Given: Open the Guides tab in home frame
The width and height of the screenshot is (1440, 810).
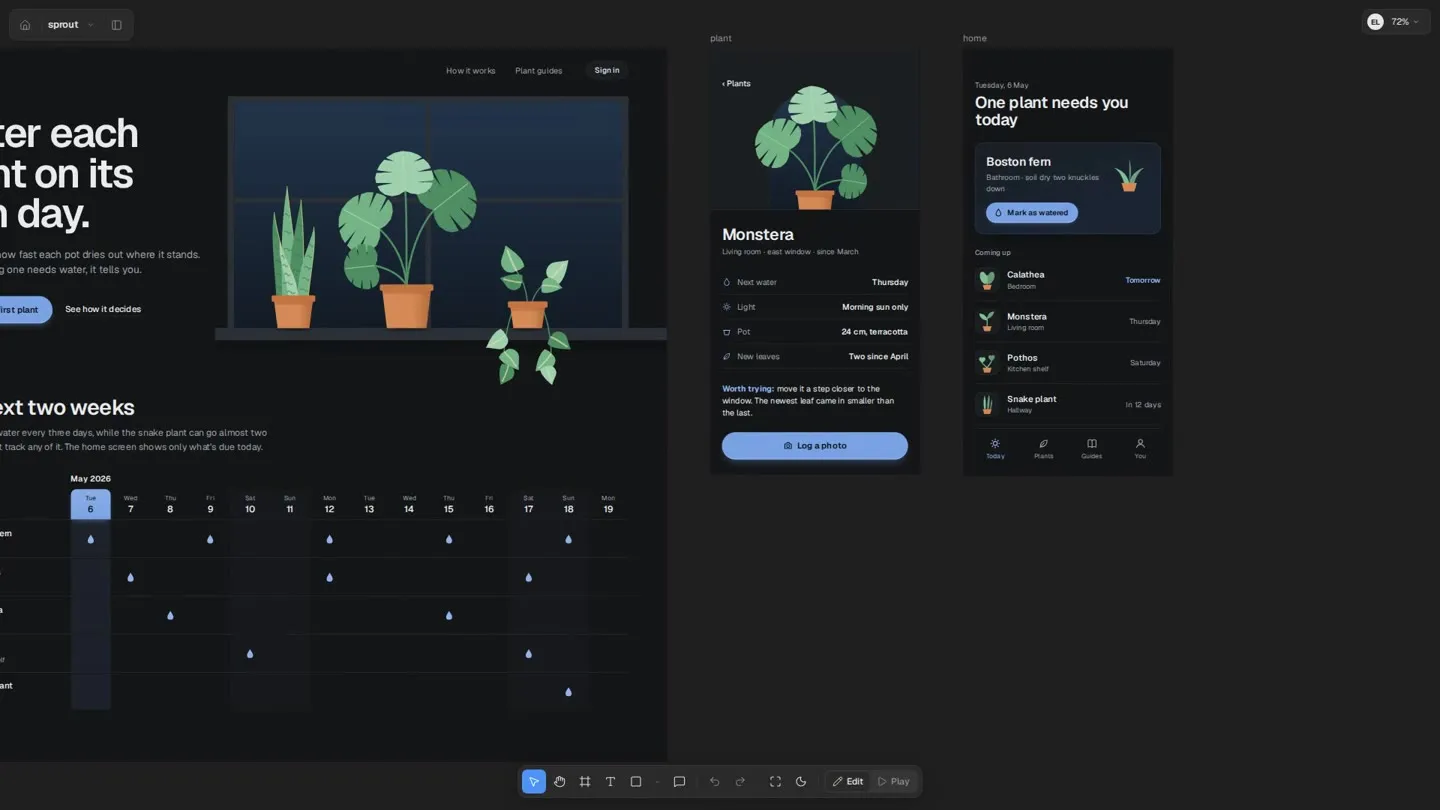Looking at the screenshot, I should (x=1091, y=449).
